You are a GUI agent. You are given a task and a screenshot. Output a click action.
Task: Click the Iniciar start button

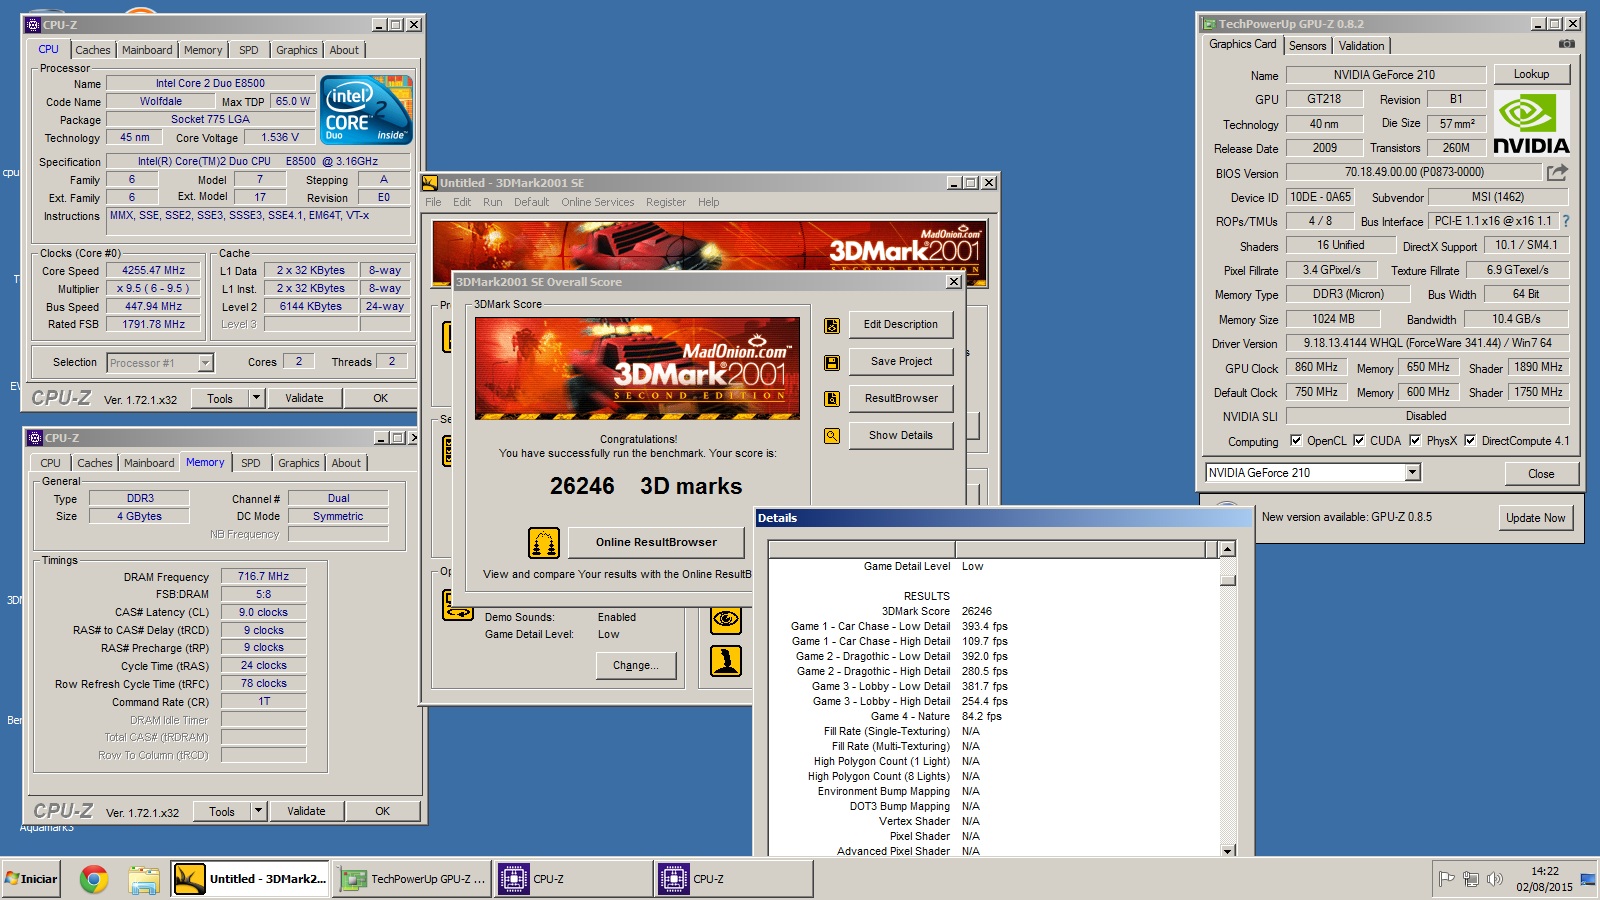click(x=31, y=879)
